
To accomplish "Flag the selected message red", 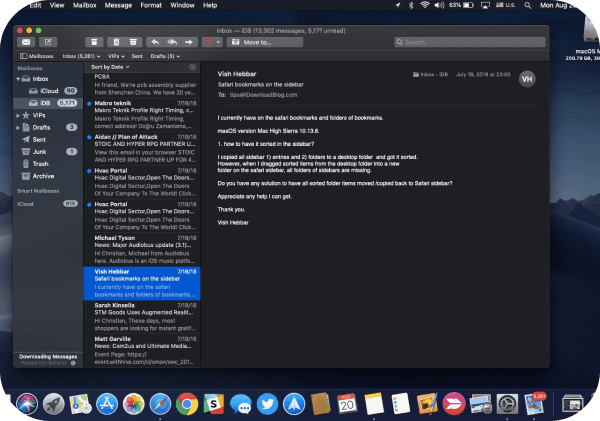I will tap(208, 42).
